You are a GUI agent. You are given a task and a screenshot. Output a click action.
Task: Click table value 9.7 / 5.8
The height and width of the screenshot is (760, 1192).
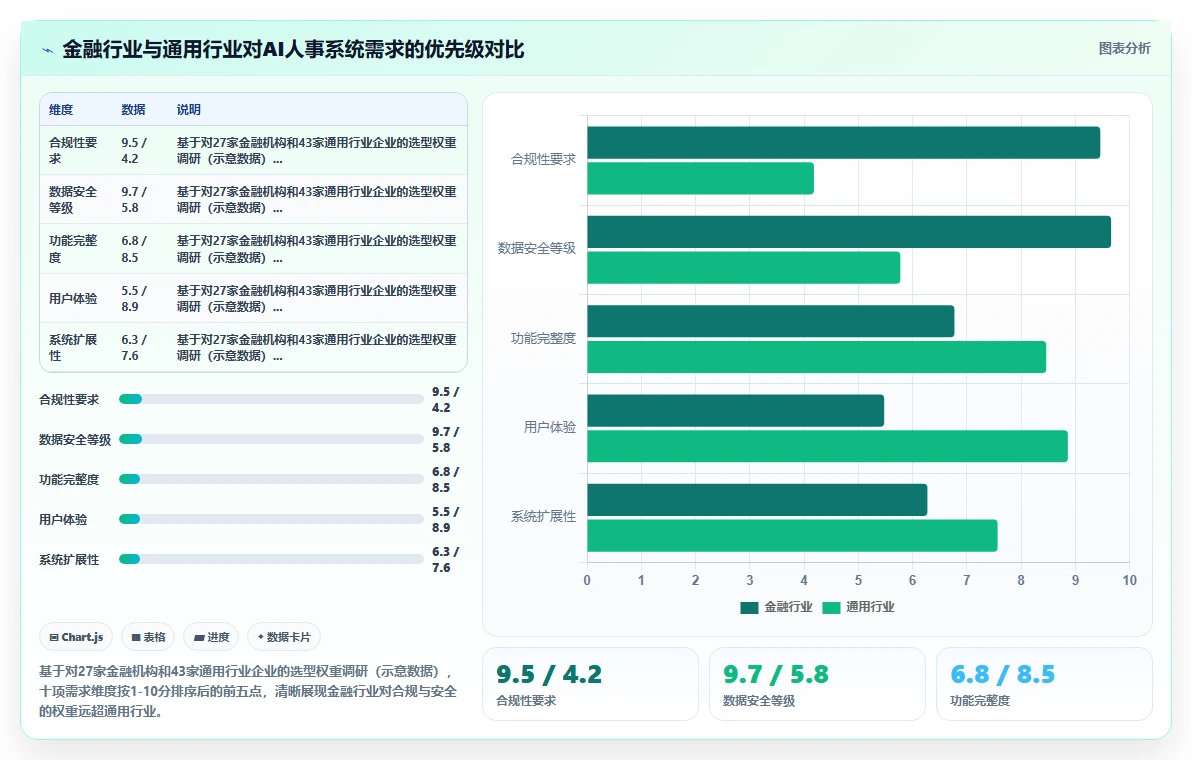[x=134, y=199]
